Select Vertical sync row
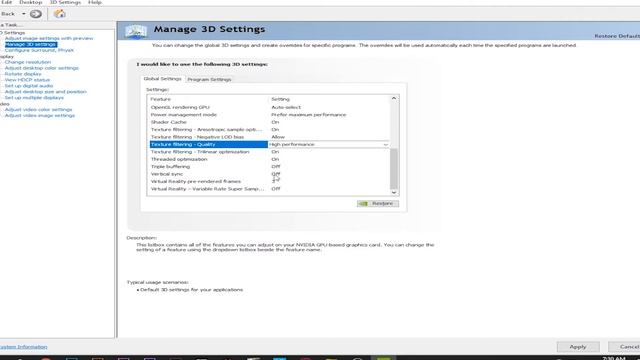This screenshot has width=640, height=360. (x=268, y=174)
